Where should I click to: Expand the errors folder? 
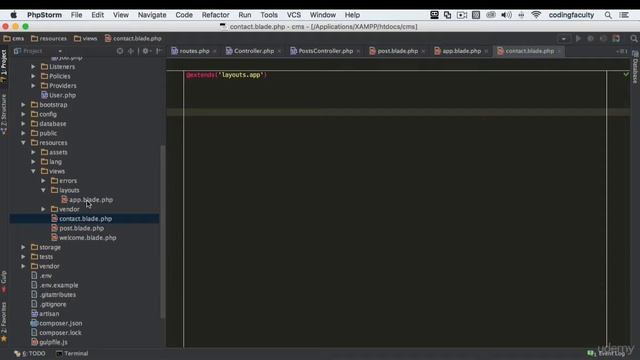43,181
